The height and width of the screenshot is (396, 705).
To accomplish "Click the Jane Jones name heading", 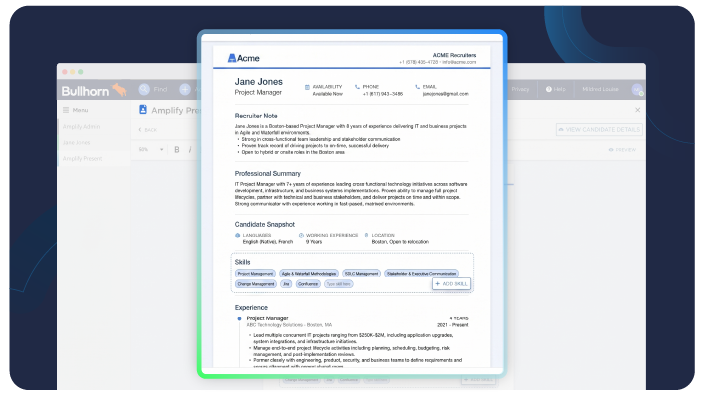I will pos(259,82).
